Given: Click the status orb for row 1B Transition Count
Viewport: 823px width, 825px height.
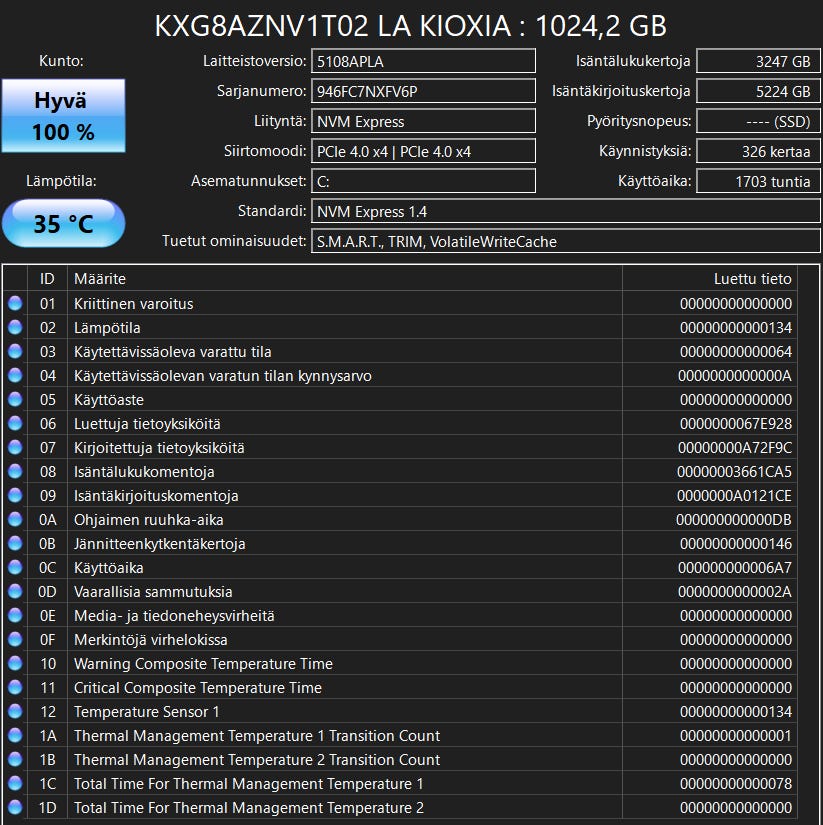Looking at the screenshot, I should 15,759.
